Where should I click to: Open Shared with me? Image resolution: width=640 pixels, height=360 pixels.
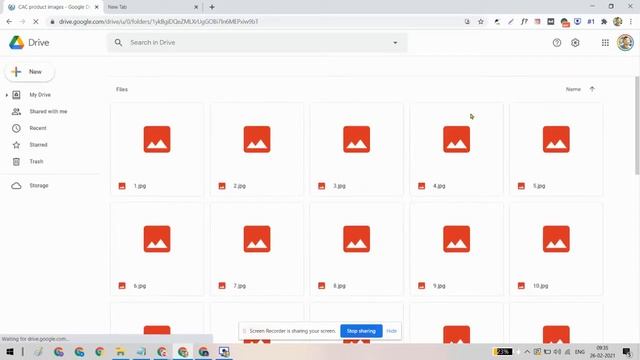48,111
